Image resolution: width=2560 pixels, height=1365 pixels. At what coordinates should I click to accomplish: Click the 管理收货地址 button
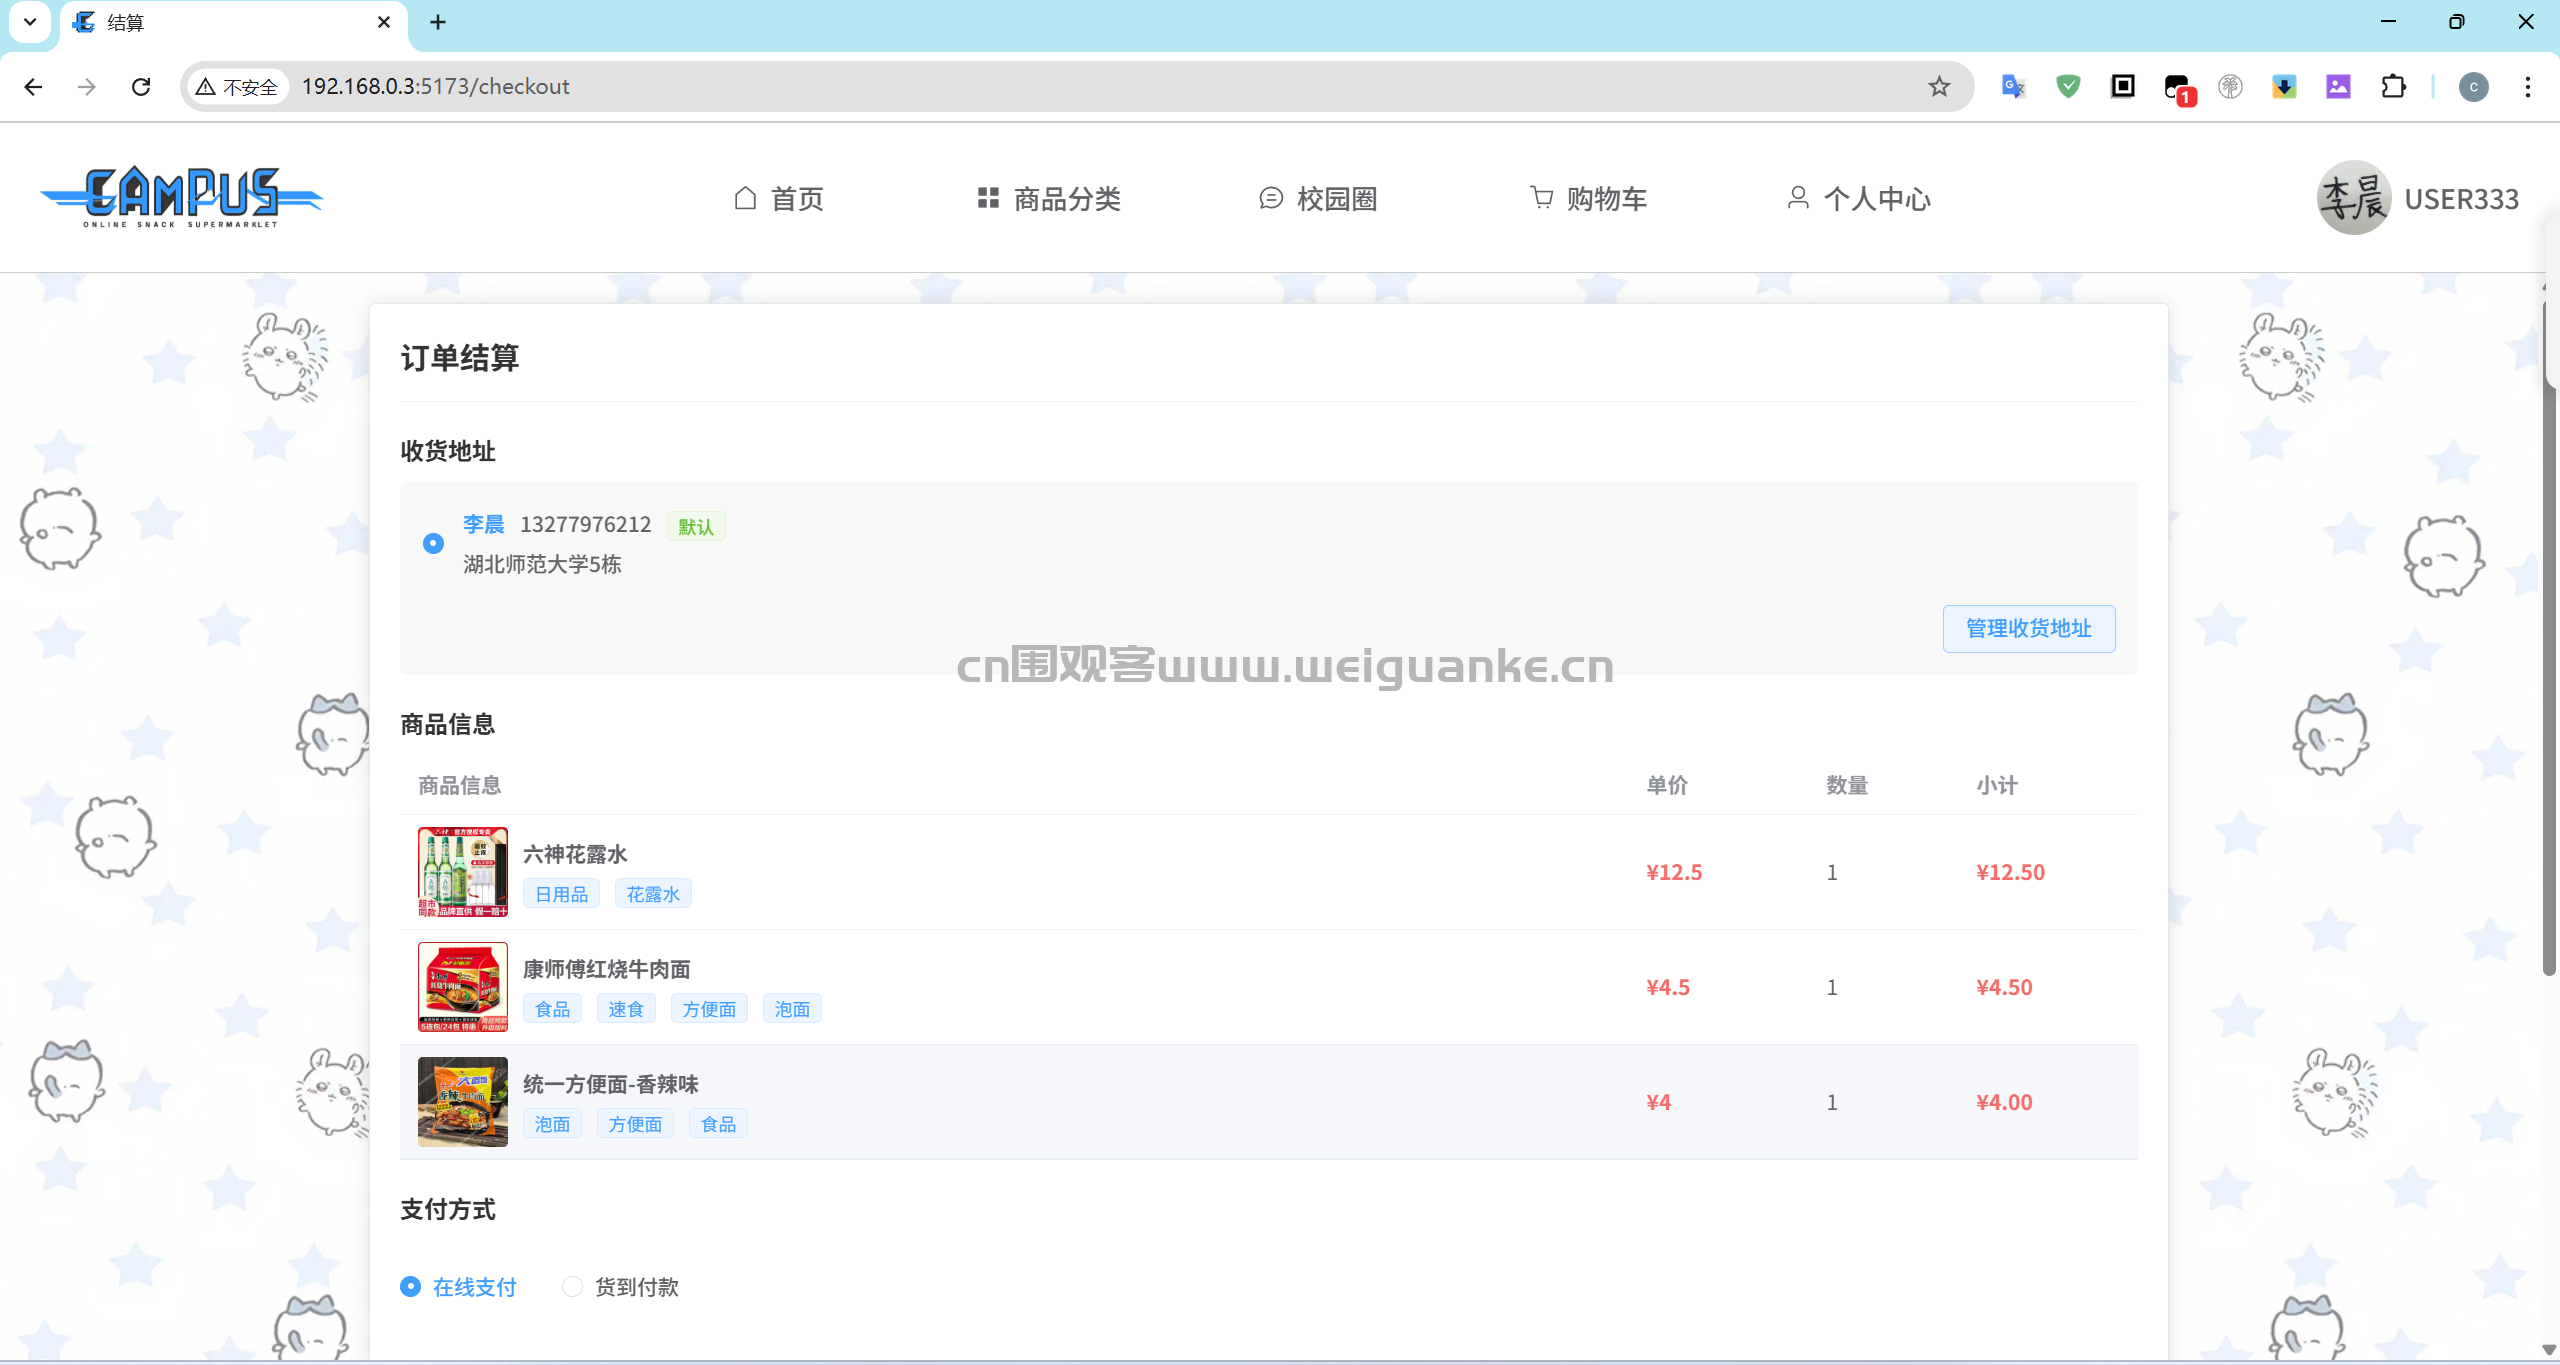point(2028,628)
